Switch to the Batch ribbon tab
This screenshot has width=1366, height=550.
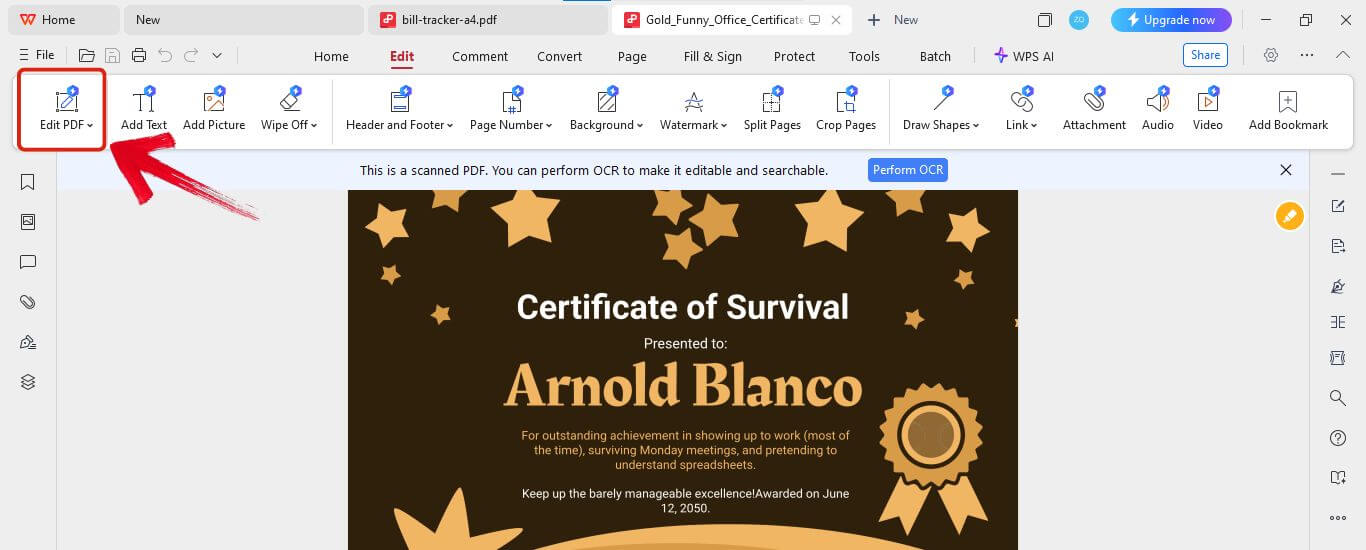click(935, 56)
